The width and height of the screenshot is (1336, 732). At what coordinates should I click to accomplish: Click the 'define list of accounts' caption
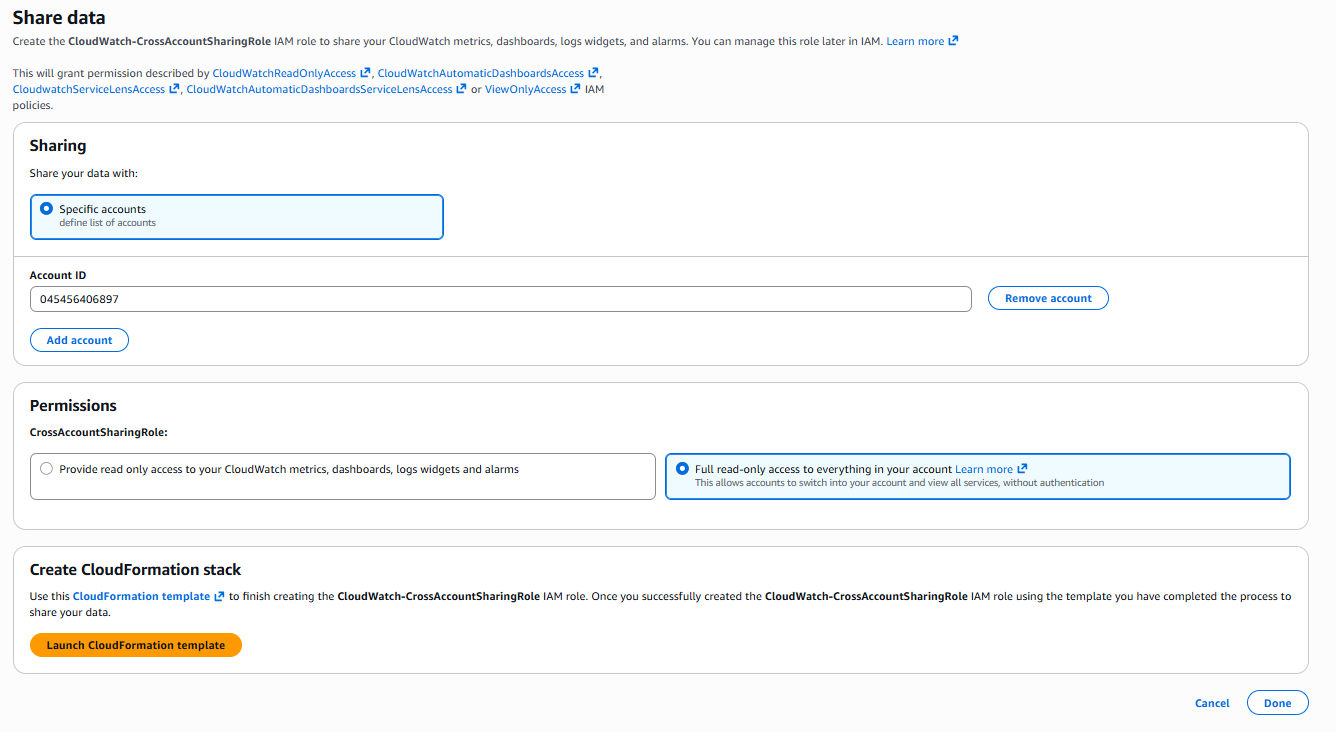click(x=107, y=223)
